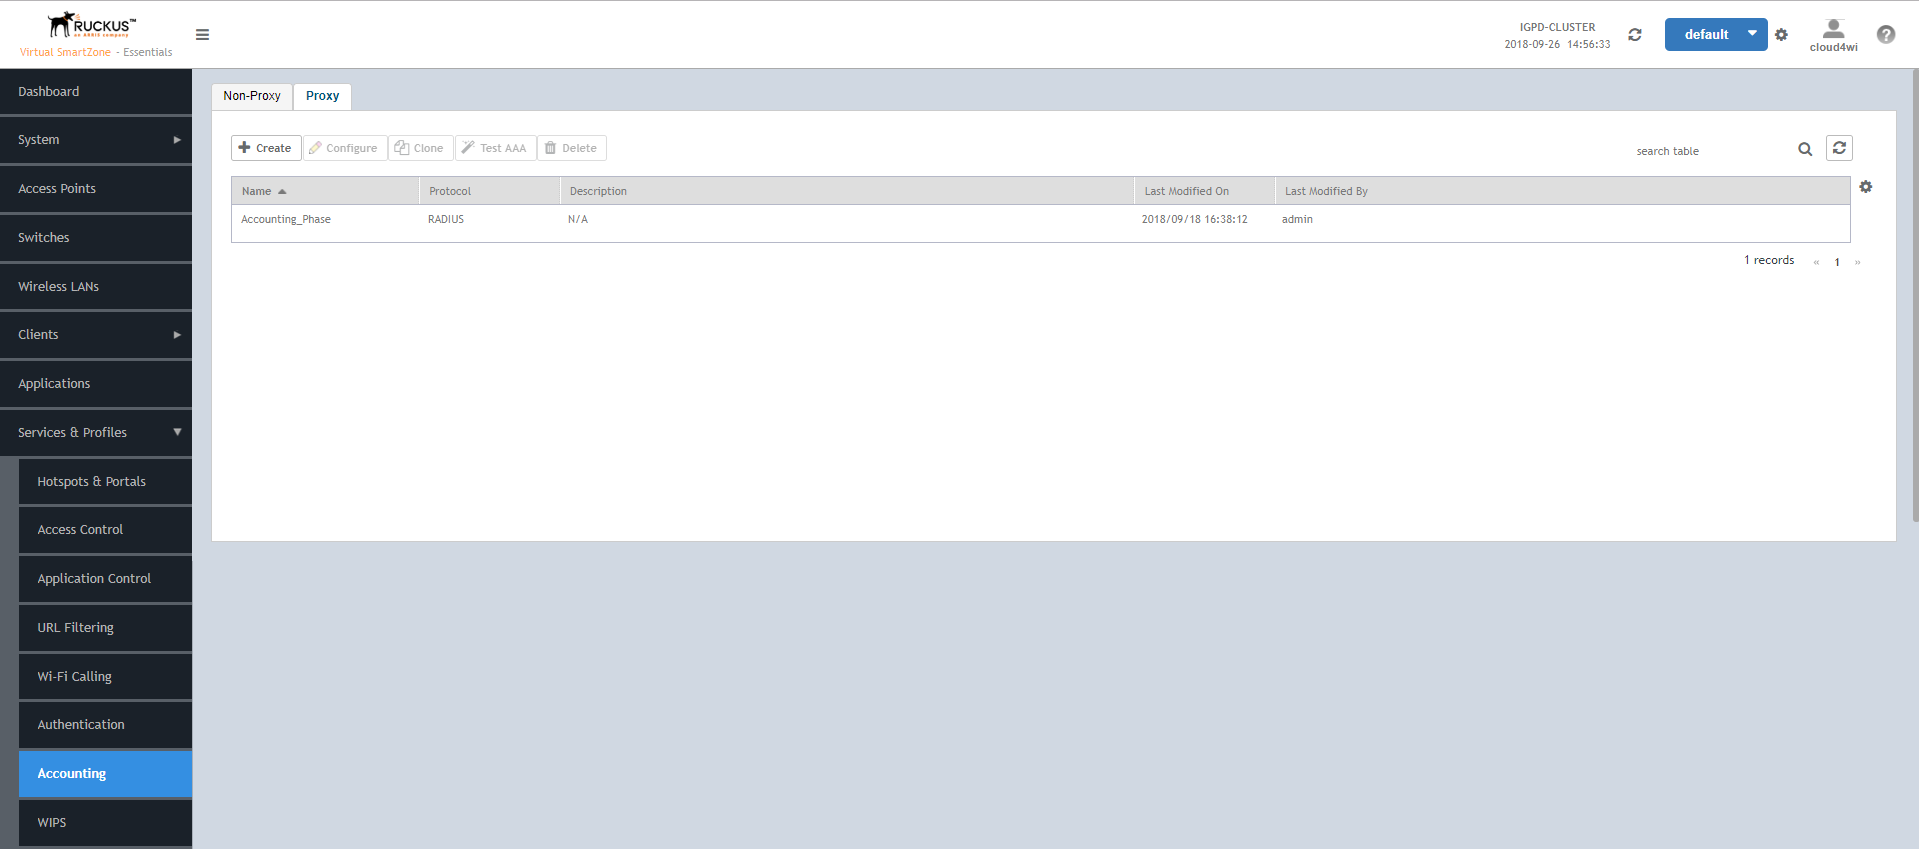Sort table by Description column
Viewport: 1919px width, 849px height.
pos(847,191)
